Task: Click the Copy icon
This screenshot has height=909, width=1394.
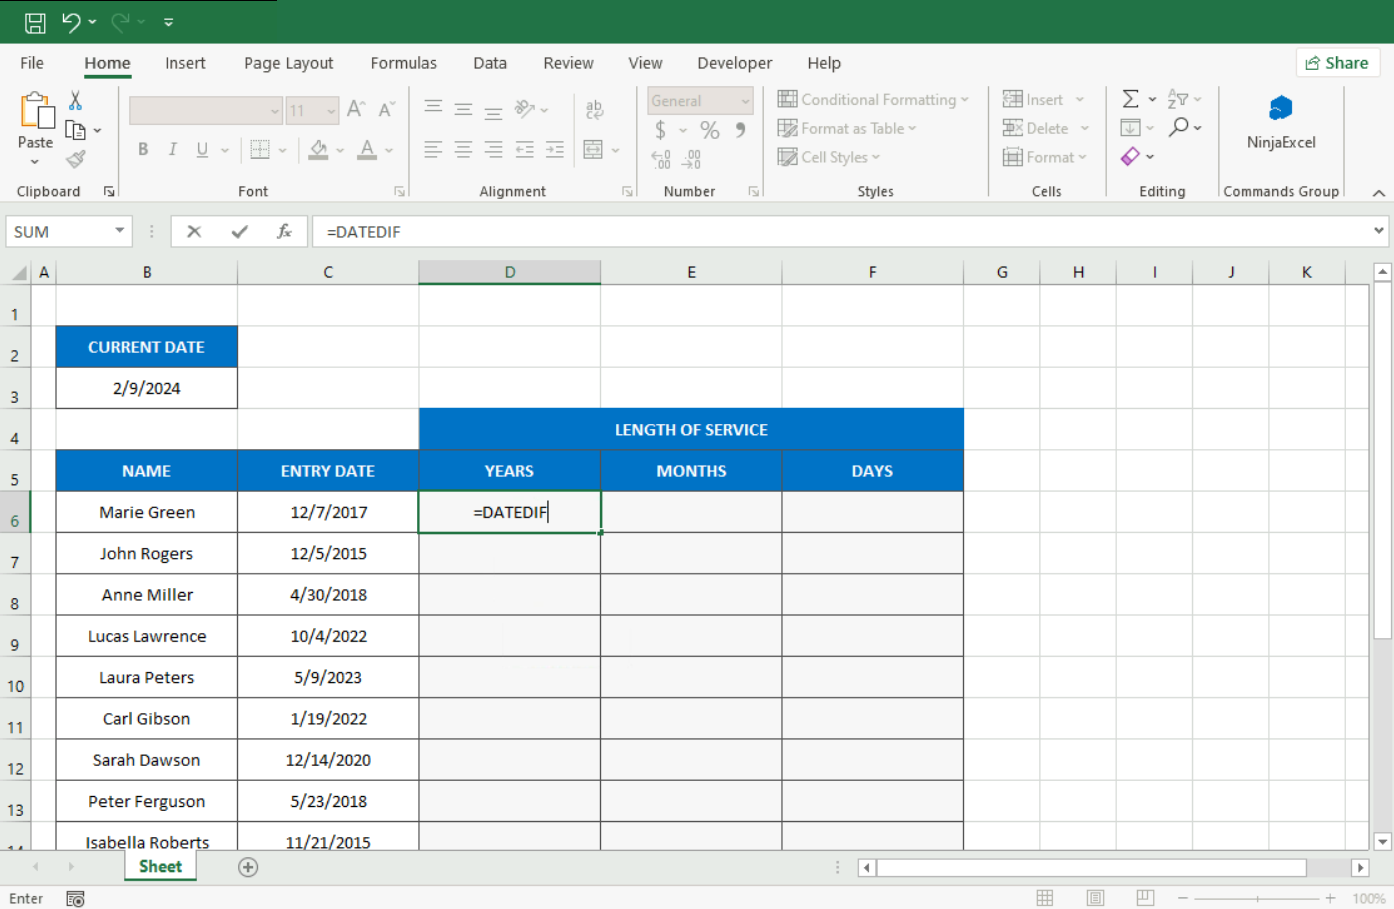Action: coord(75,130)
